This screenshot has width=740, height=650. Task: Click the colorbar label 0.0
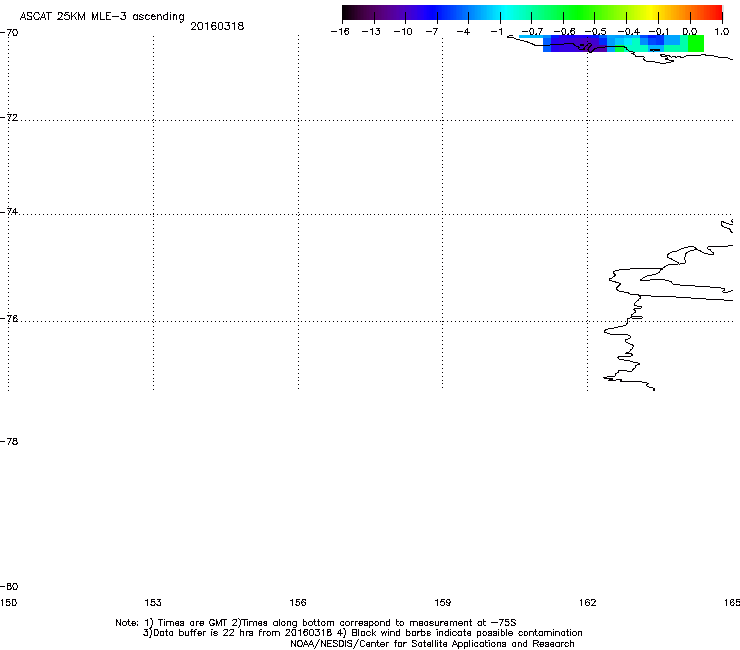click(x=690, y=32)
